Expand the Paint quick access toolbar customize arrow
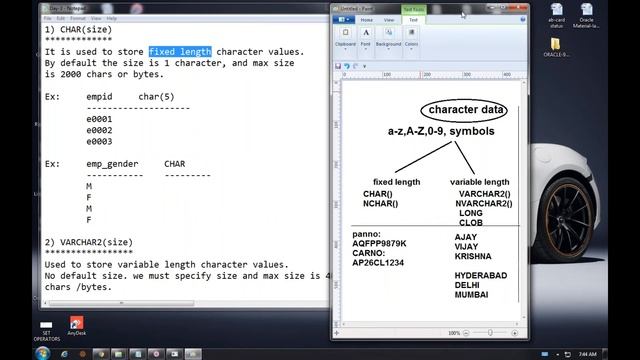 click(x=364, y=66)
